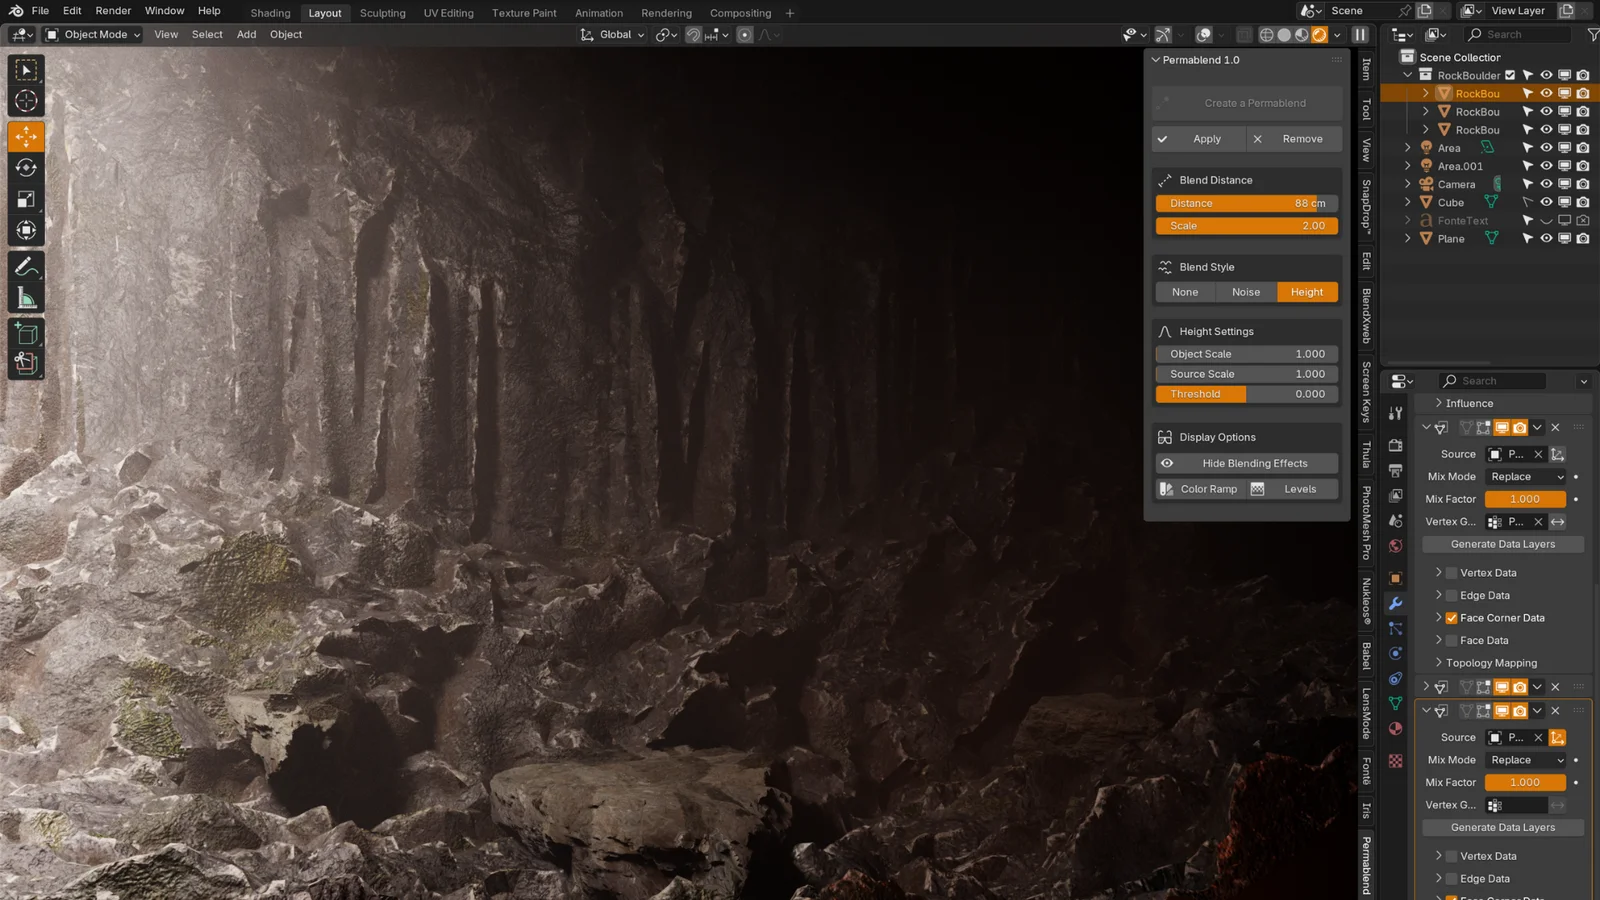Click the Generate Data Layers button
Screen dimensions: 1600x900
[x=1503, y=543]
